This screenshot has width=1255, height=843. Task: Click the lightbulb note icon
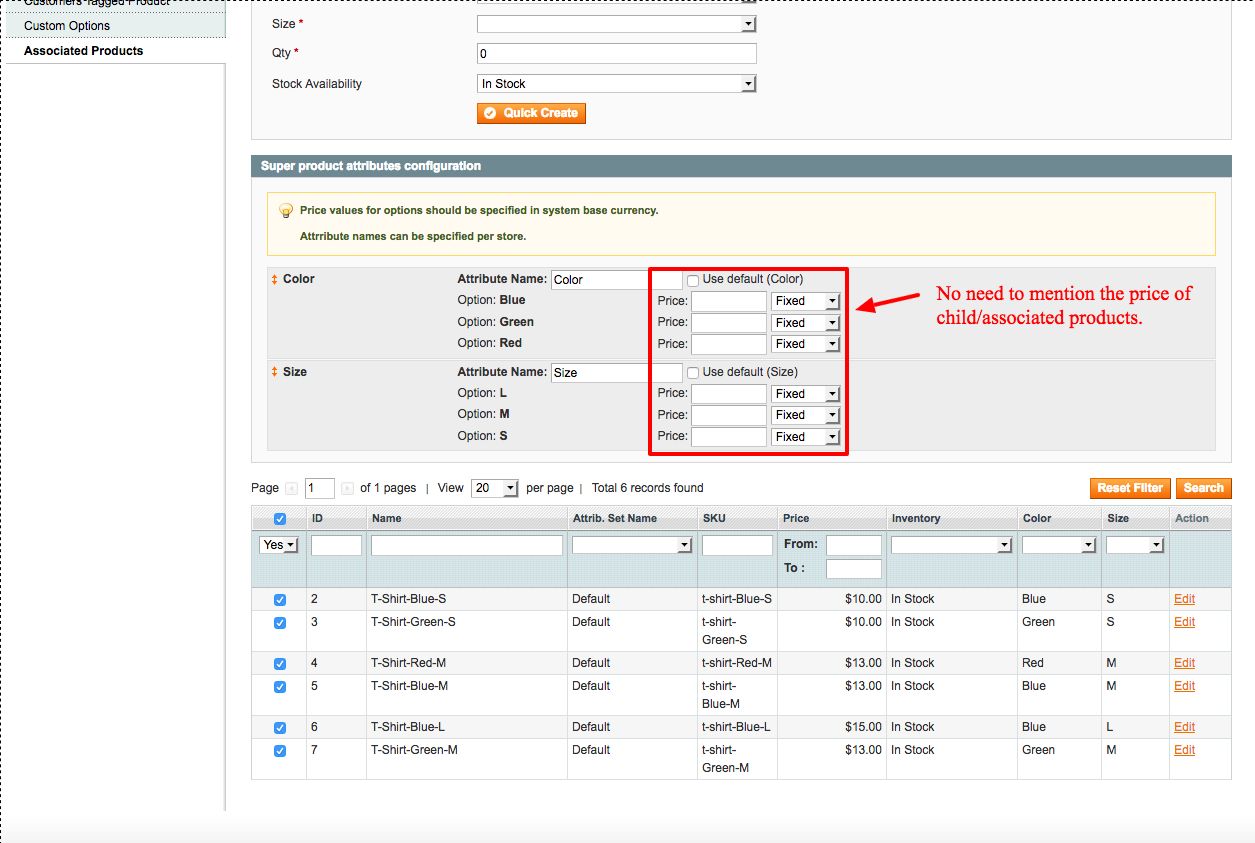click(285, 211)
